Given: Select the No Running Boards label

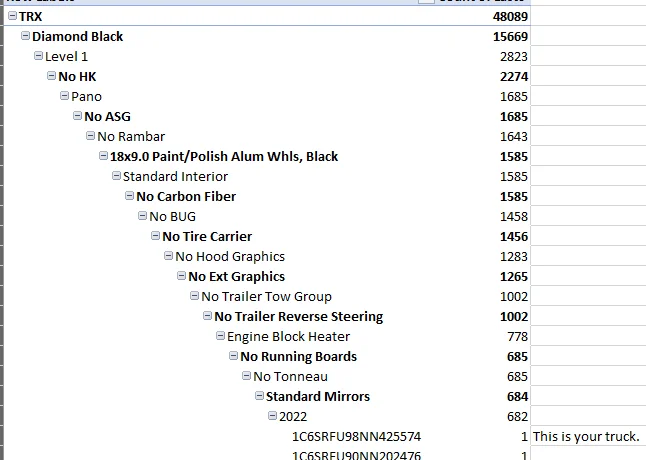Looking at the screenshot, I should click(298, 357).
